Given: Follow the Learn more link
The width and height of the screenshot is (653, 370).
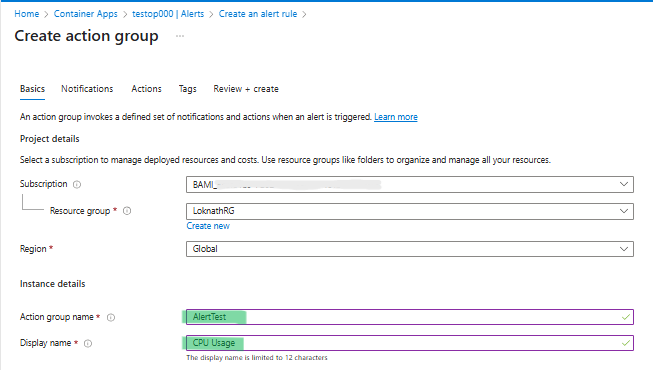Looking at the screenshot, I should (x=396, y=117).
